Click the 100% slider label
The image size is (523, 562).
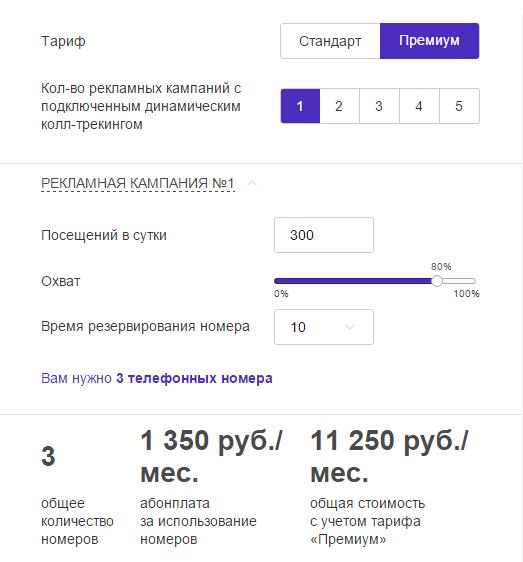[466, 294]
